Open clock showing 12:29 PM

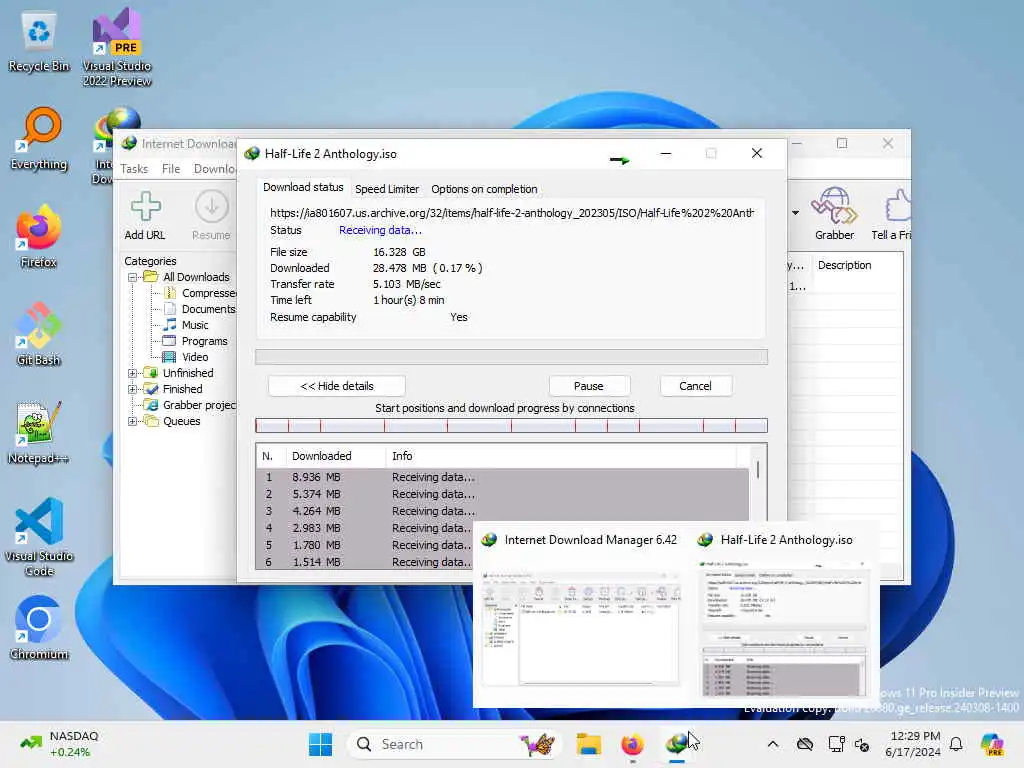tap(915, 744)
